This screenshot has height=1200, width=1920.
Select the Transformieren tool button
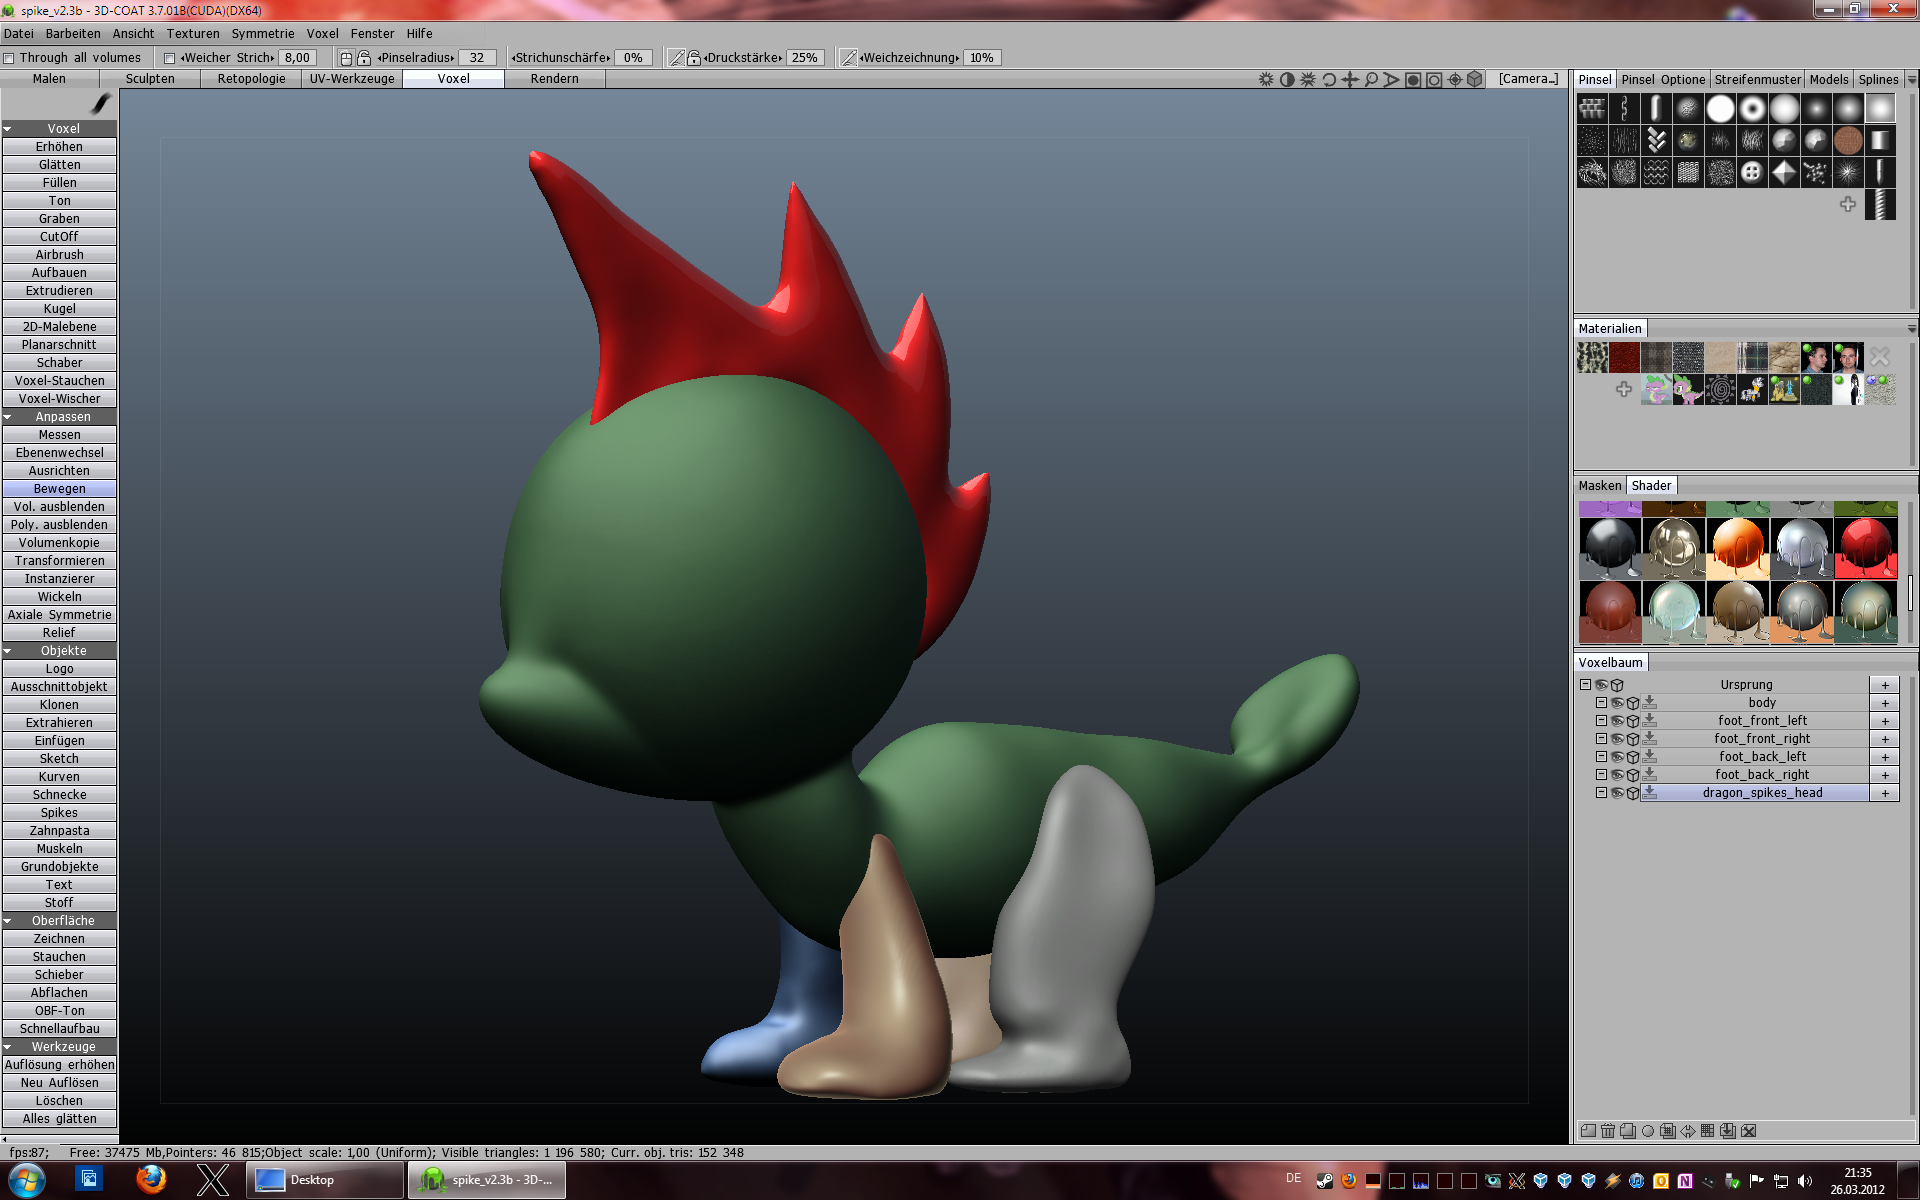click(x=59, y=561)
